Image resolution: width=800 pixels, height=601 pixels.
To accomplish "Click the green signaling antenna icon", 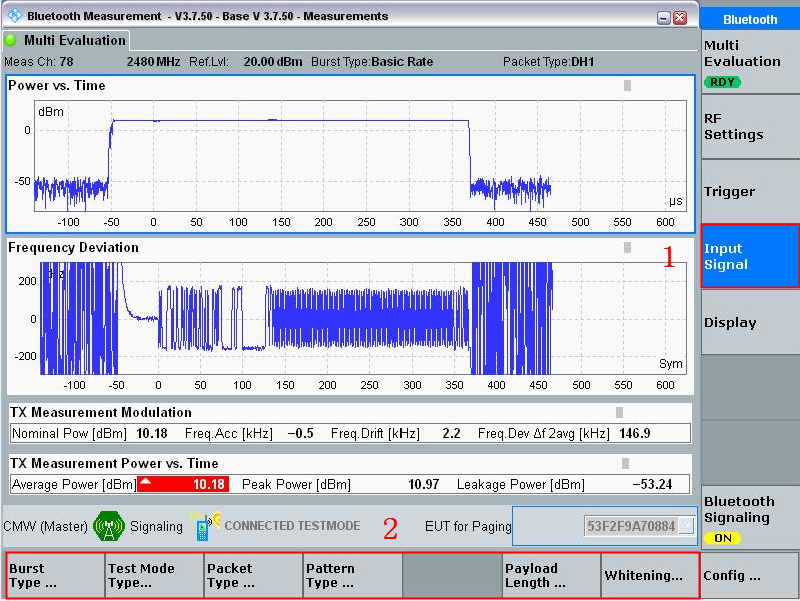I will click(109, 526).
